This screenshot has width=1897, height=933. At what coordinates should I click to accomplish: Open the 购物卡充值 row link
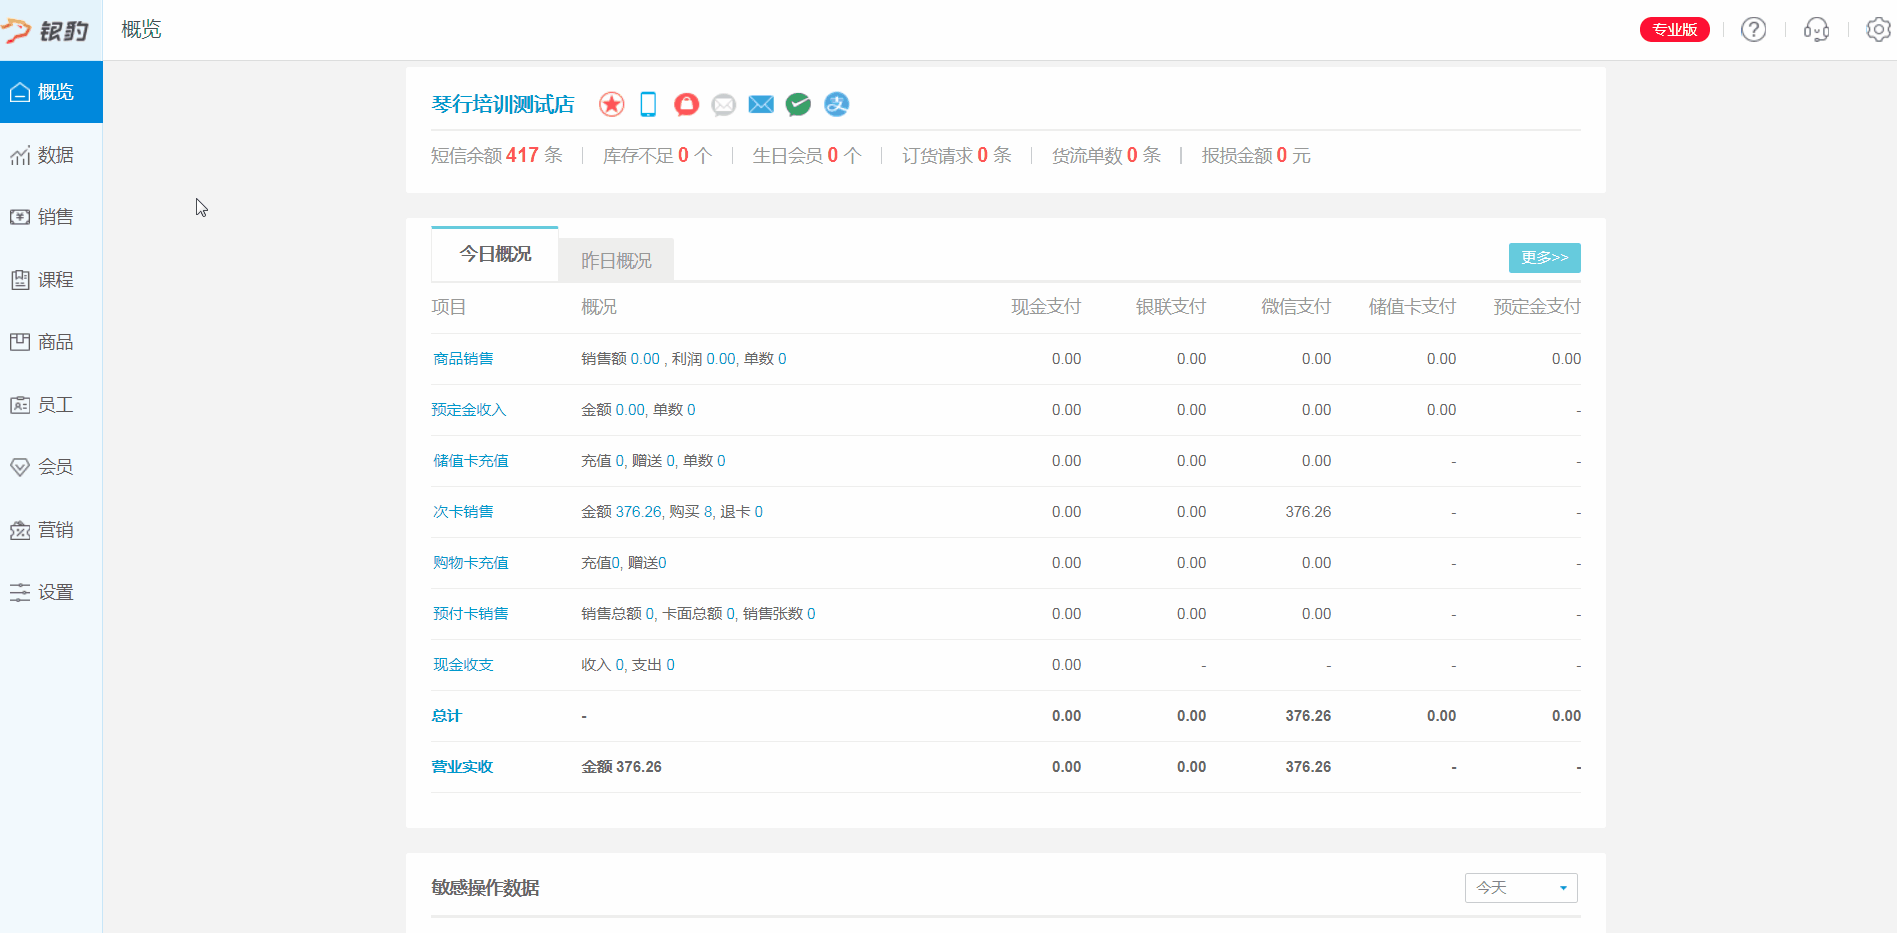[470, 563]
